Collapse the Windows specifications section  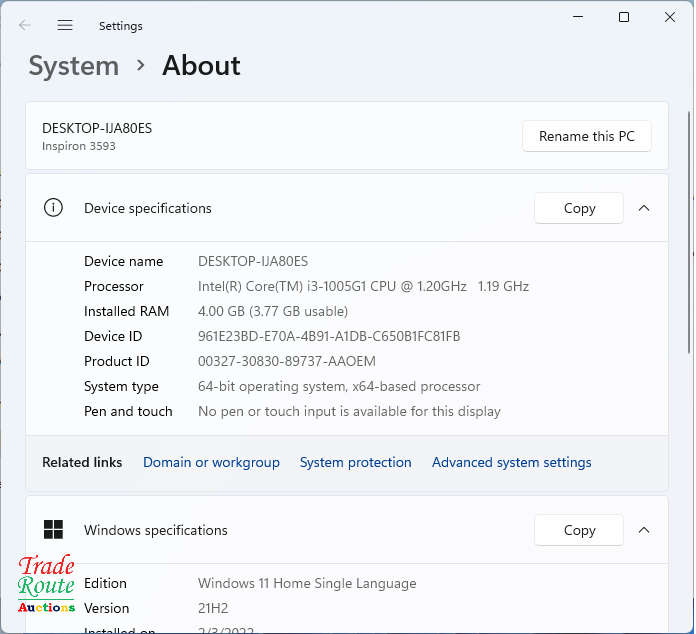(x=644, y=530)
